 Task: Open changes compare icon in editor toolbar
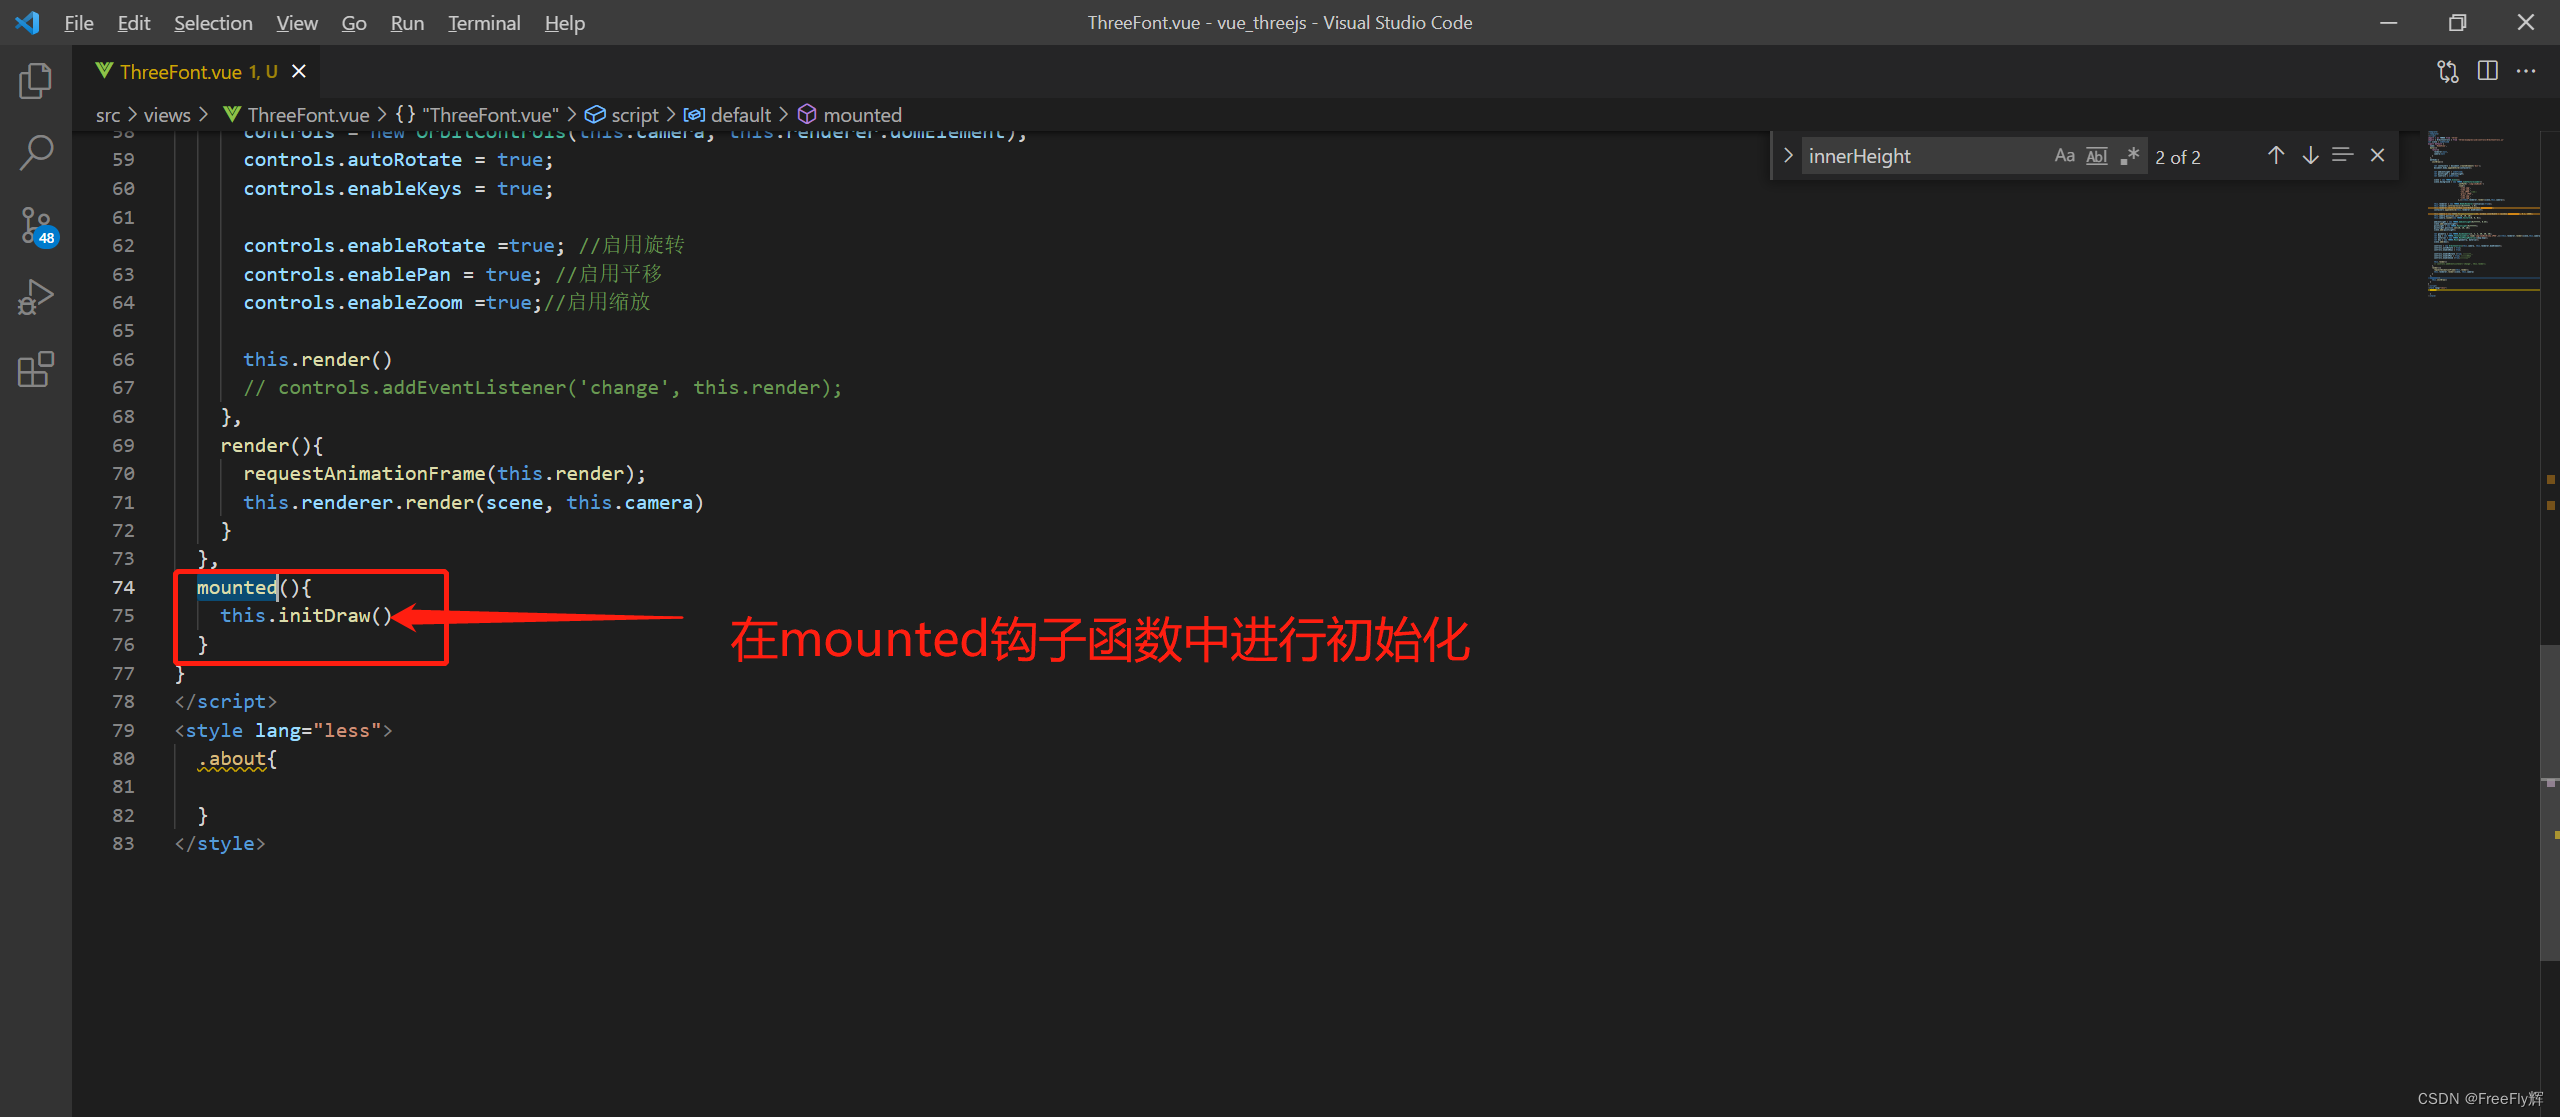(2448, 71)
